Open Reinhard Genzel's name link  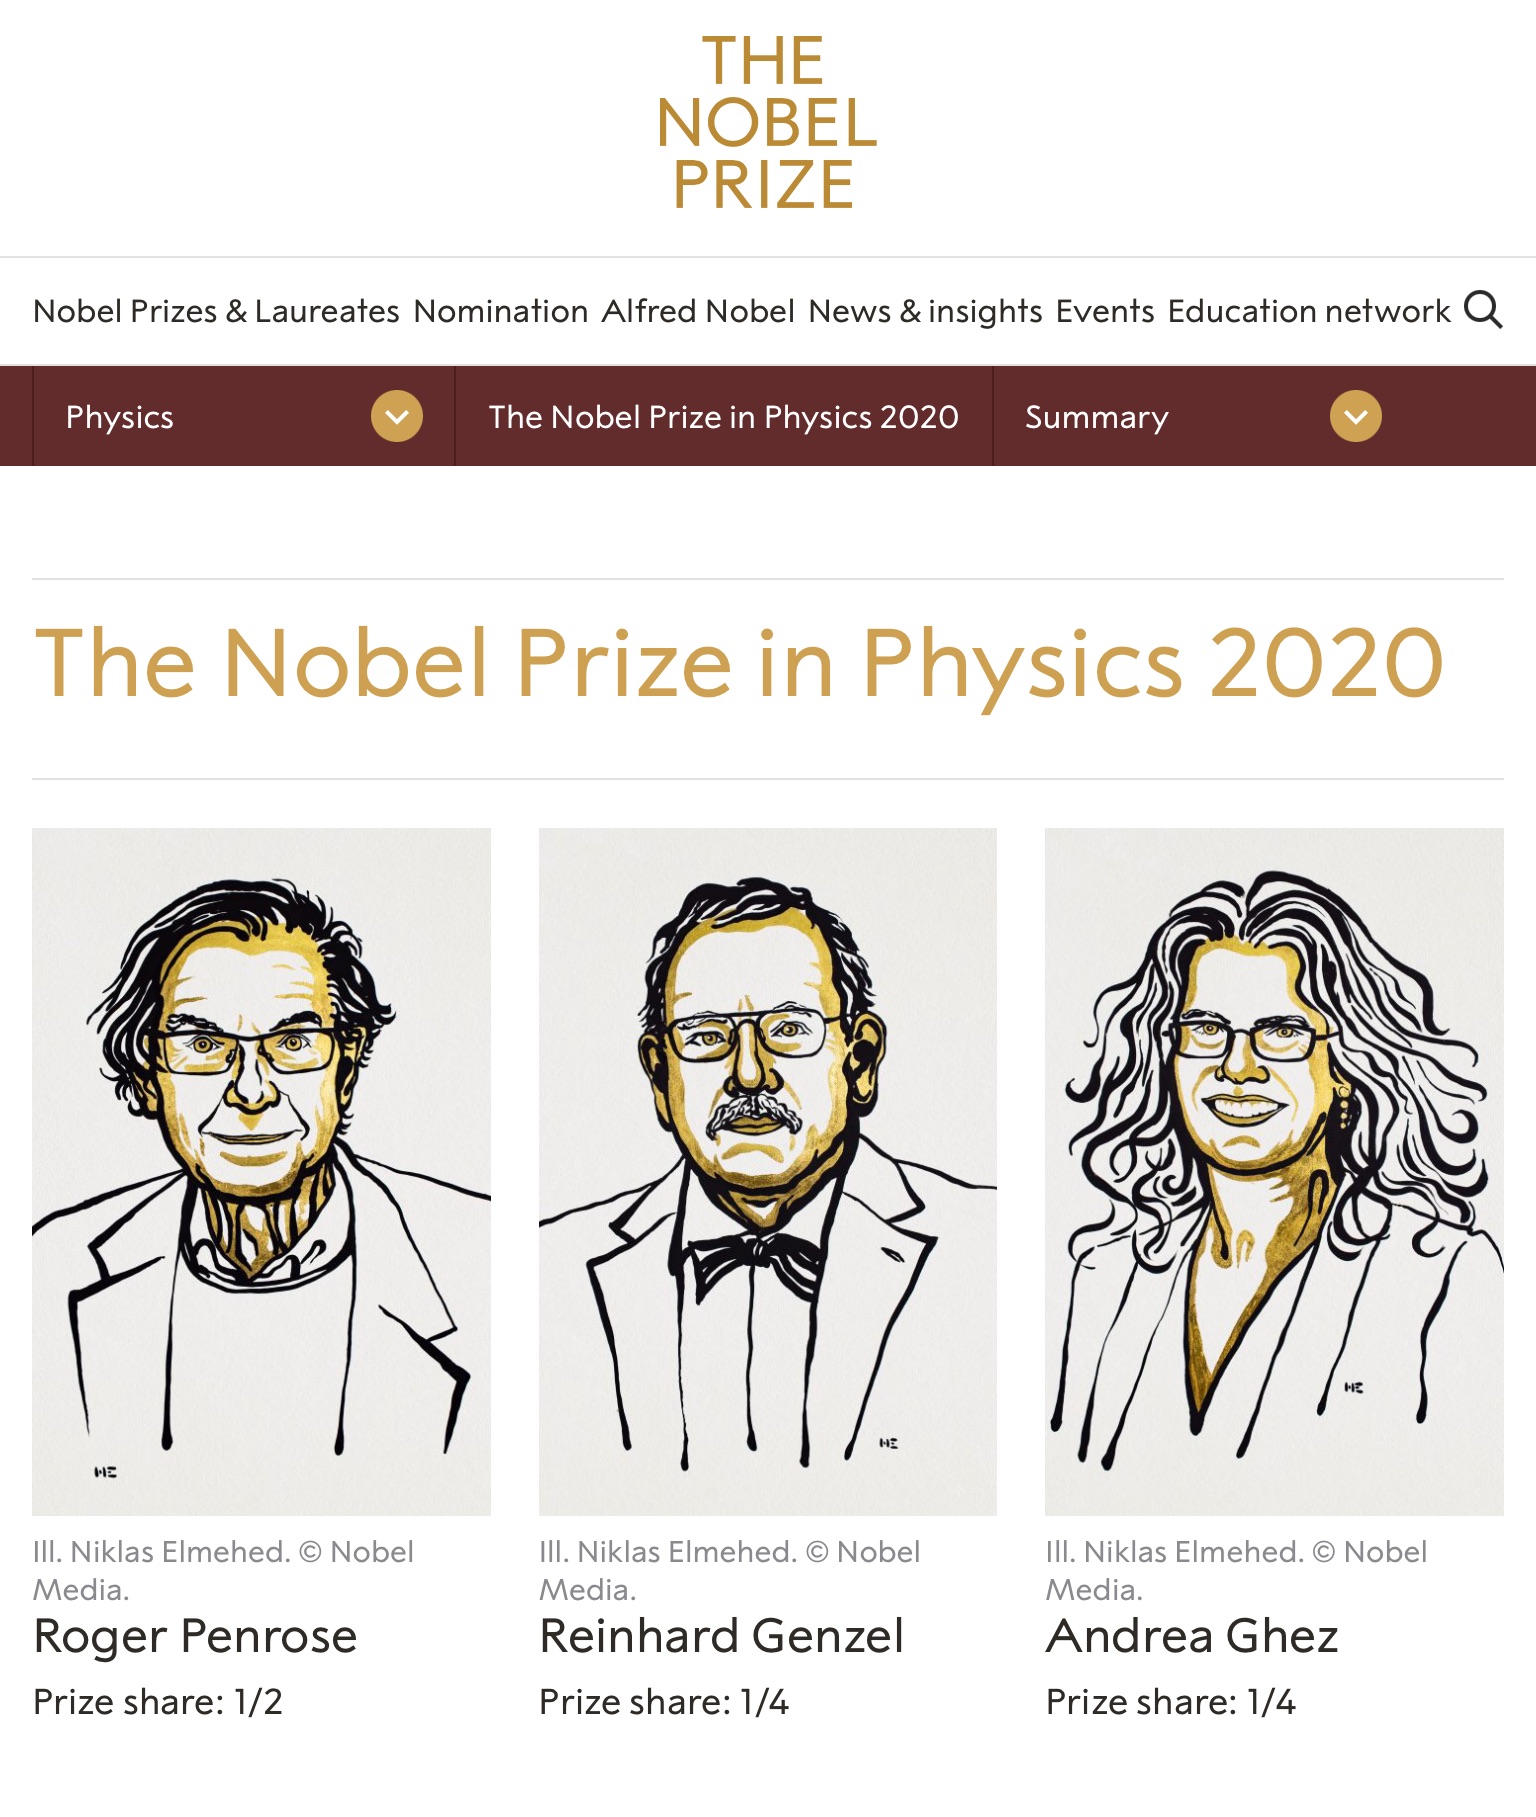pyautogui.click(x=721, y=1637)
